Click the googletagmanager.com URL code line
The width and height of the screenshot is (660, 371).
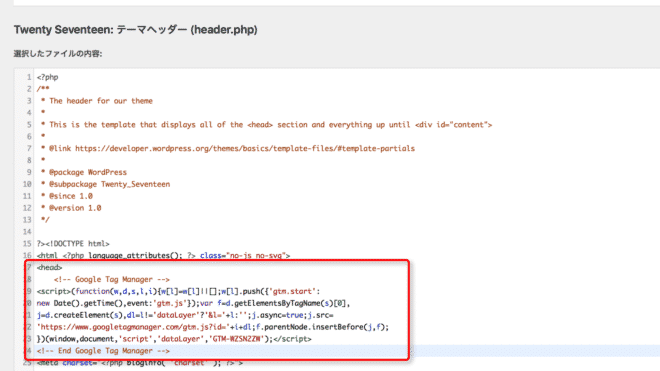pos(213,327)
